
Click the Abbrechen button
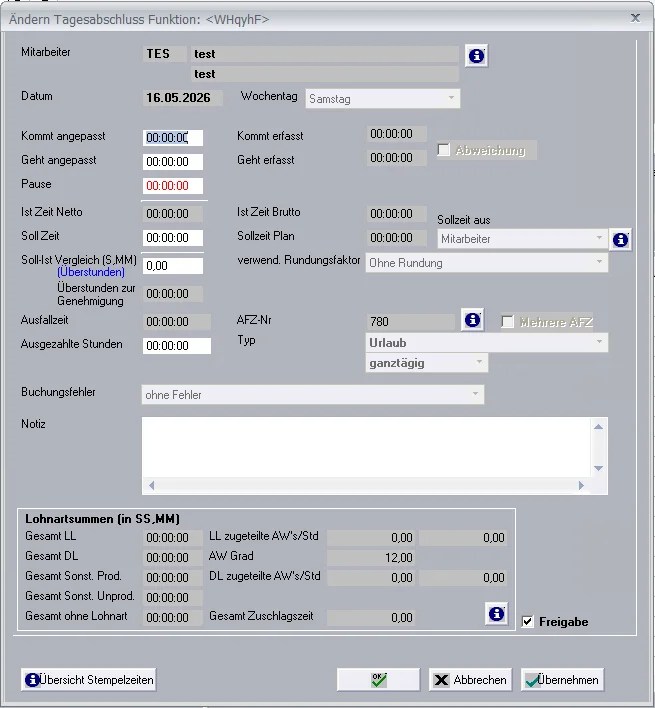(470, 680)
